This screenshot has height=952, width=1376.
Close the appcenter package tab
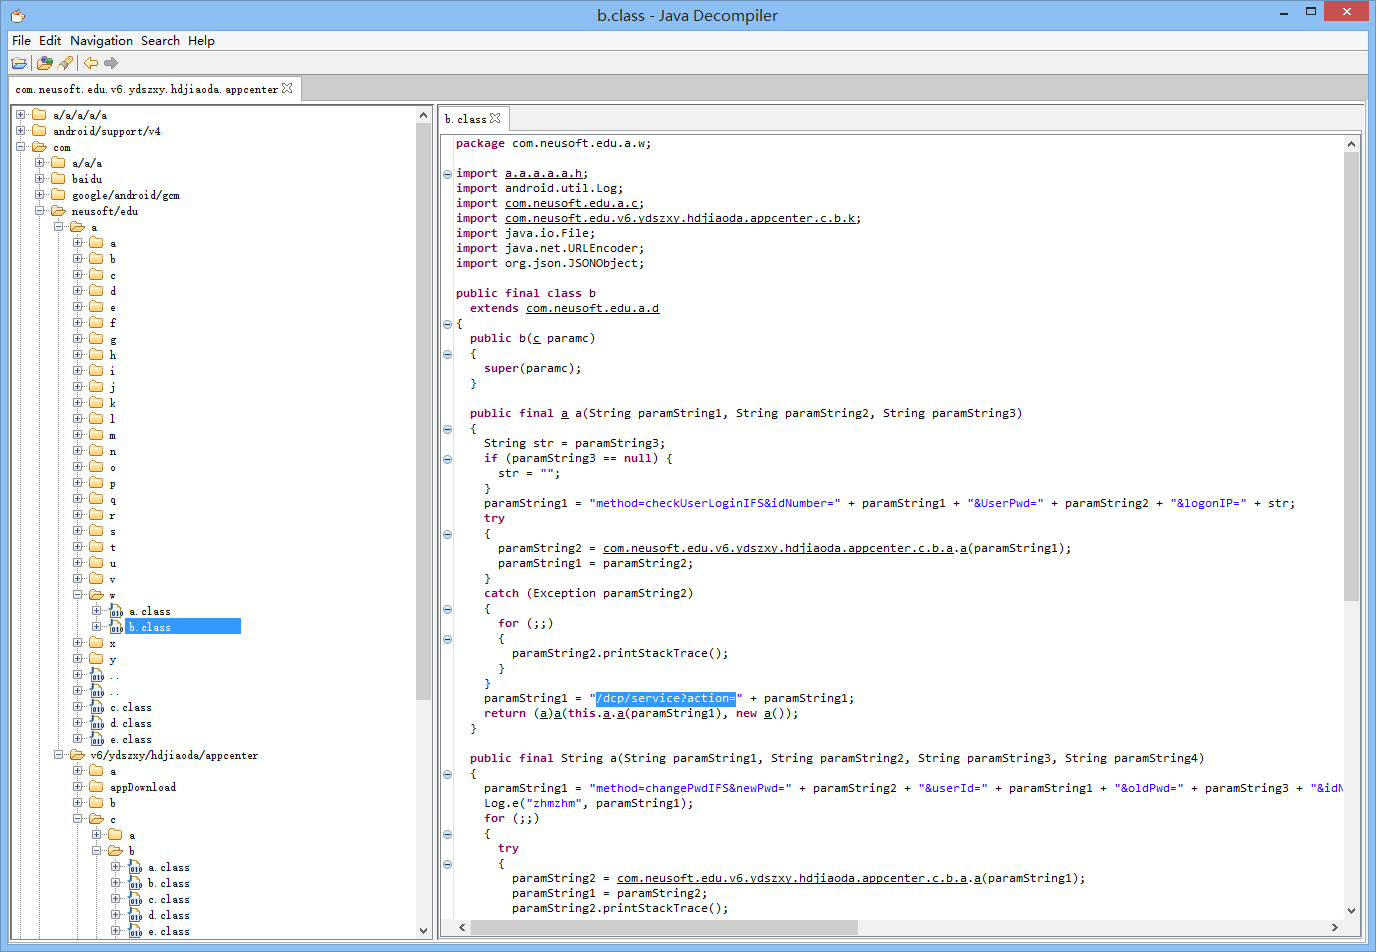[288, 89]
